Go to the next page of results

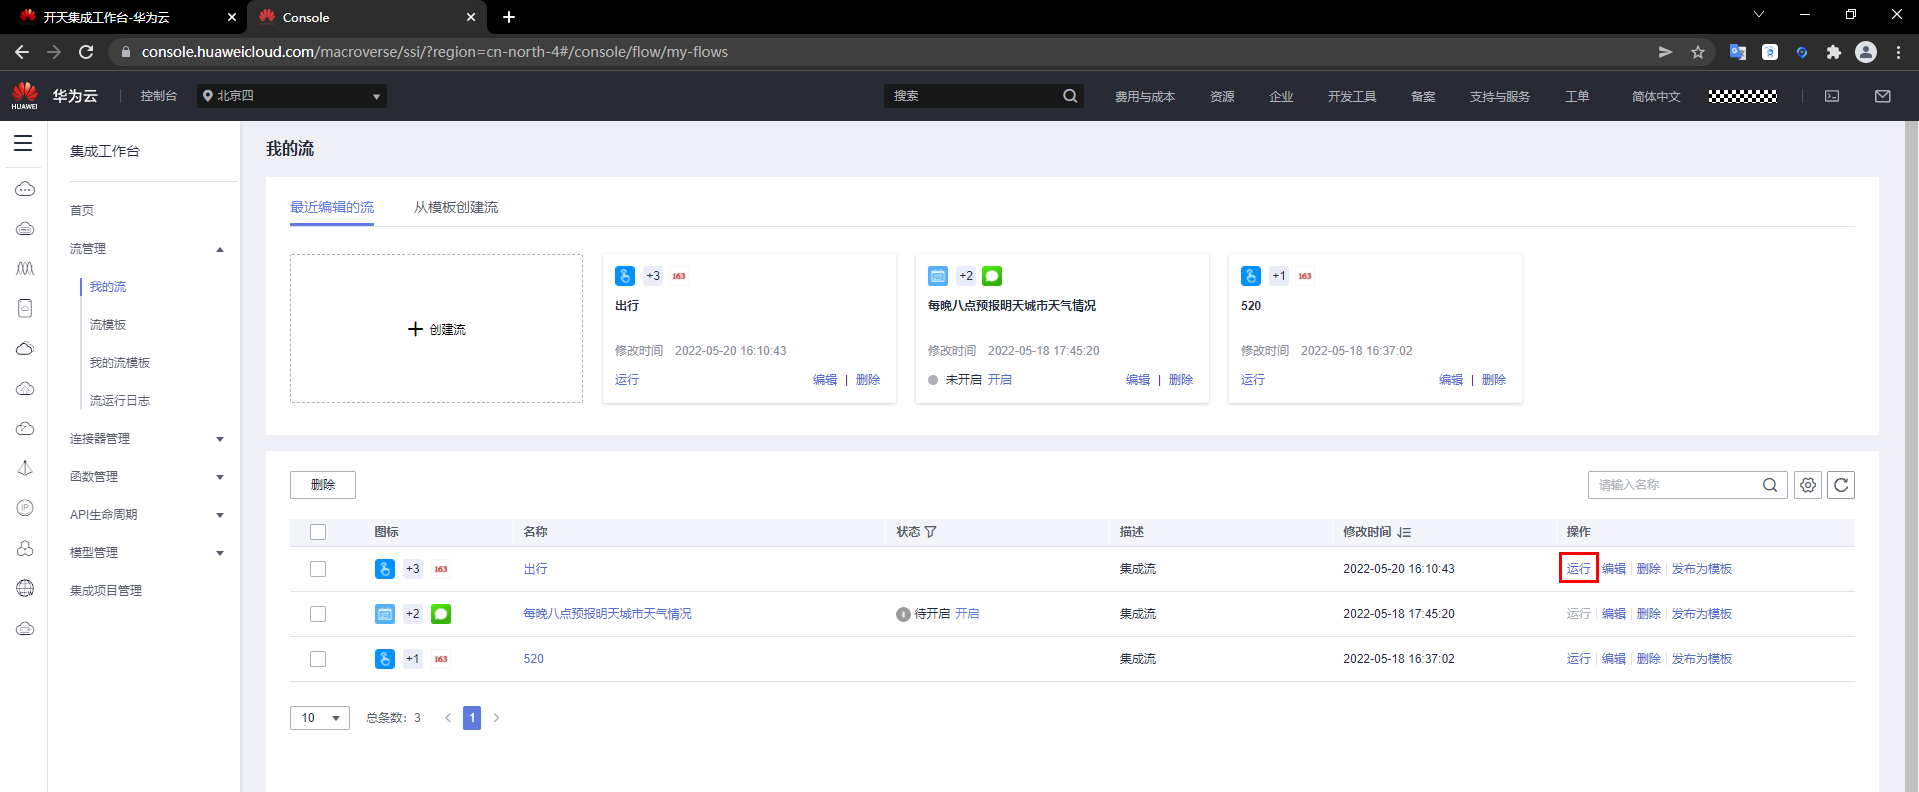click(497, 718)
